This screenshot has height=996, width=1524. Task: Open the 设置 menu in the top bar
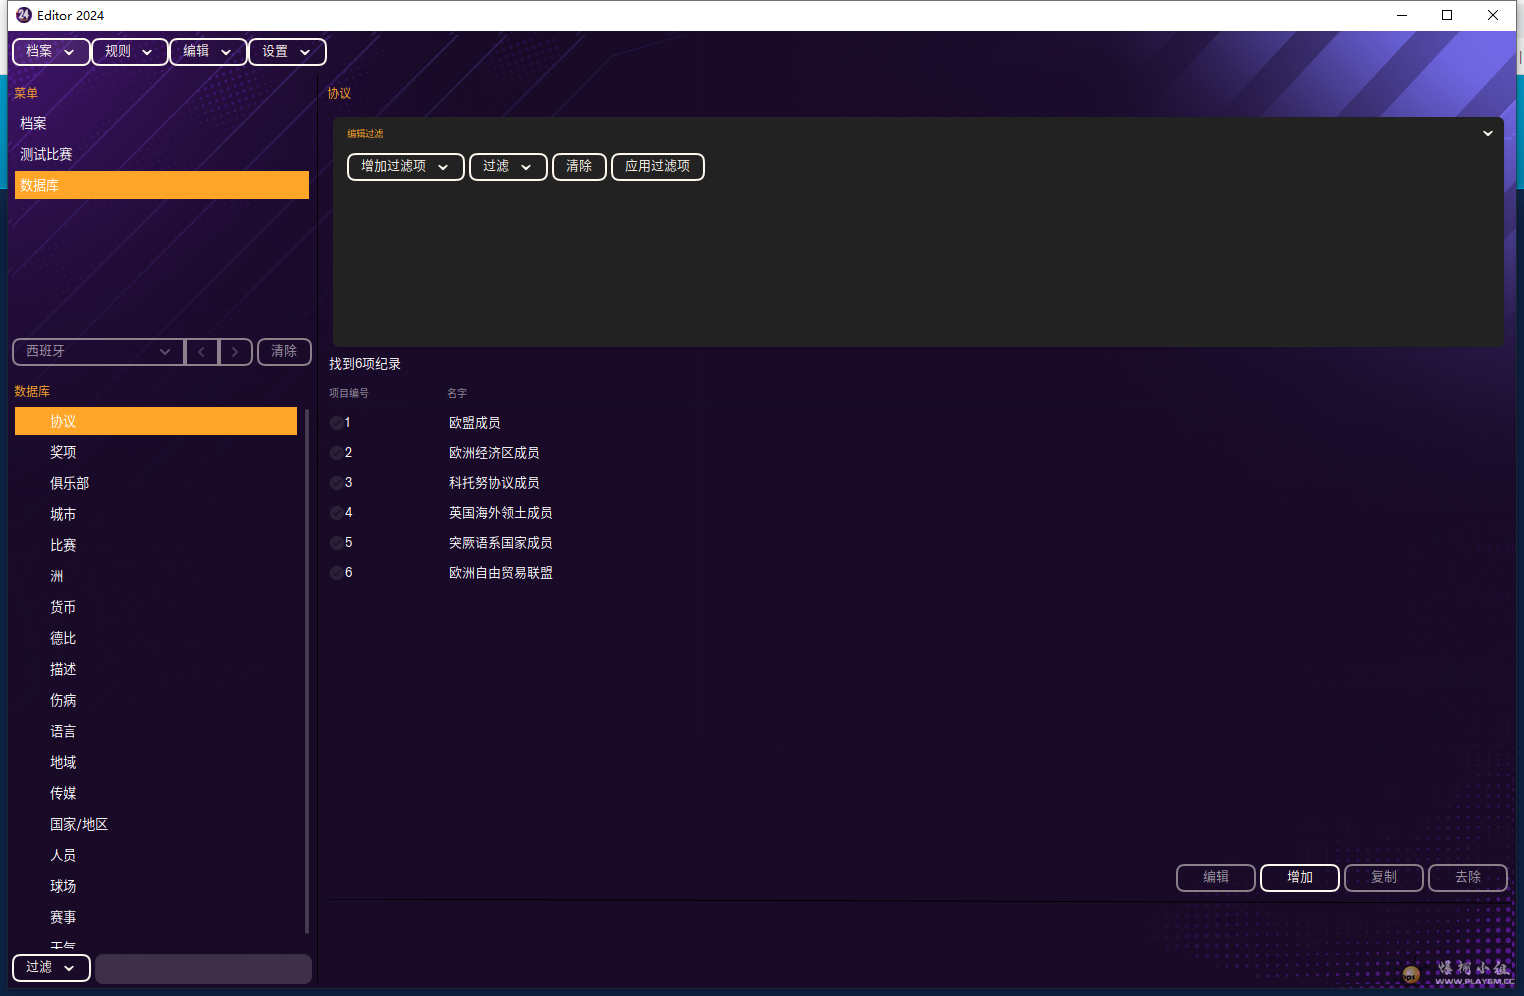coord(286,52)
